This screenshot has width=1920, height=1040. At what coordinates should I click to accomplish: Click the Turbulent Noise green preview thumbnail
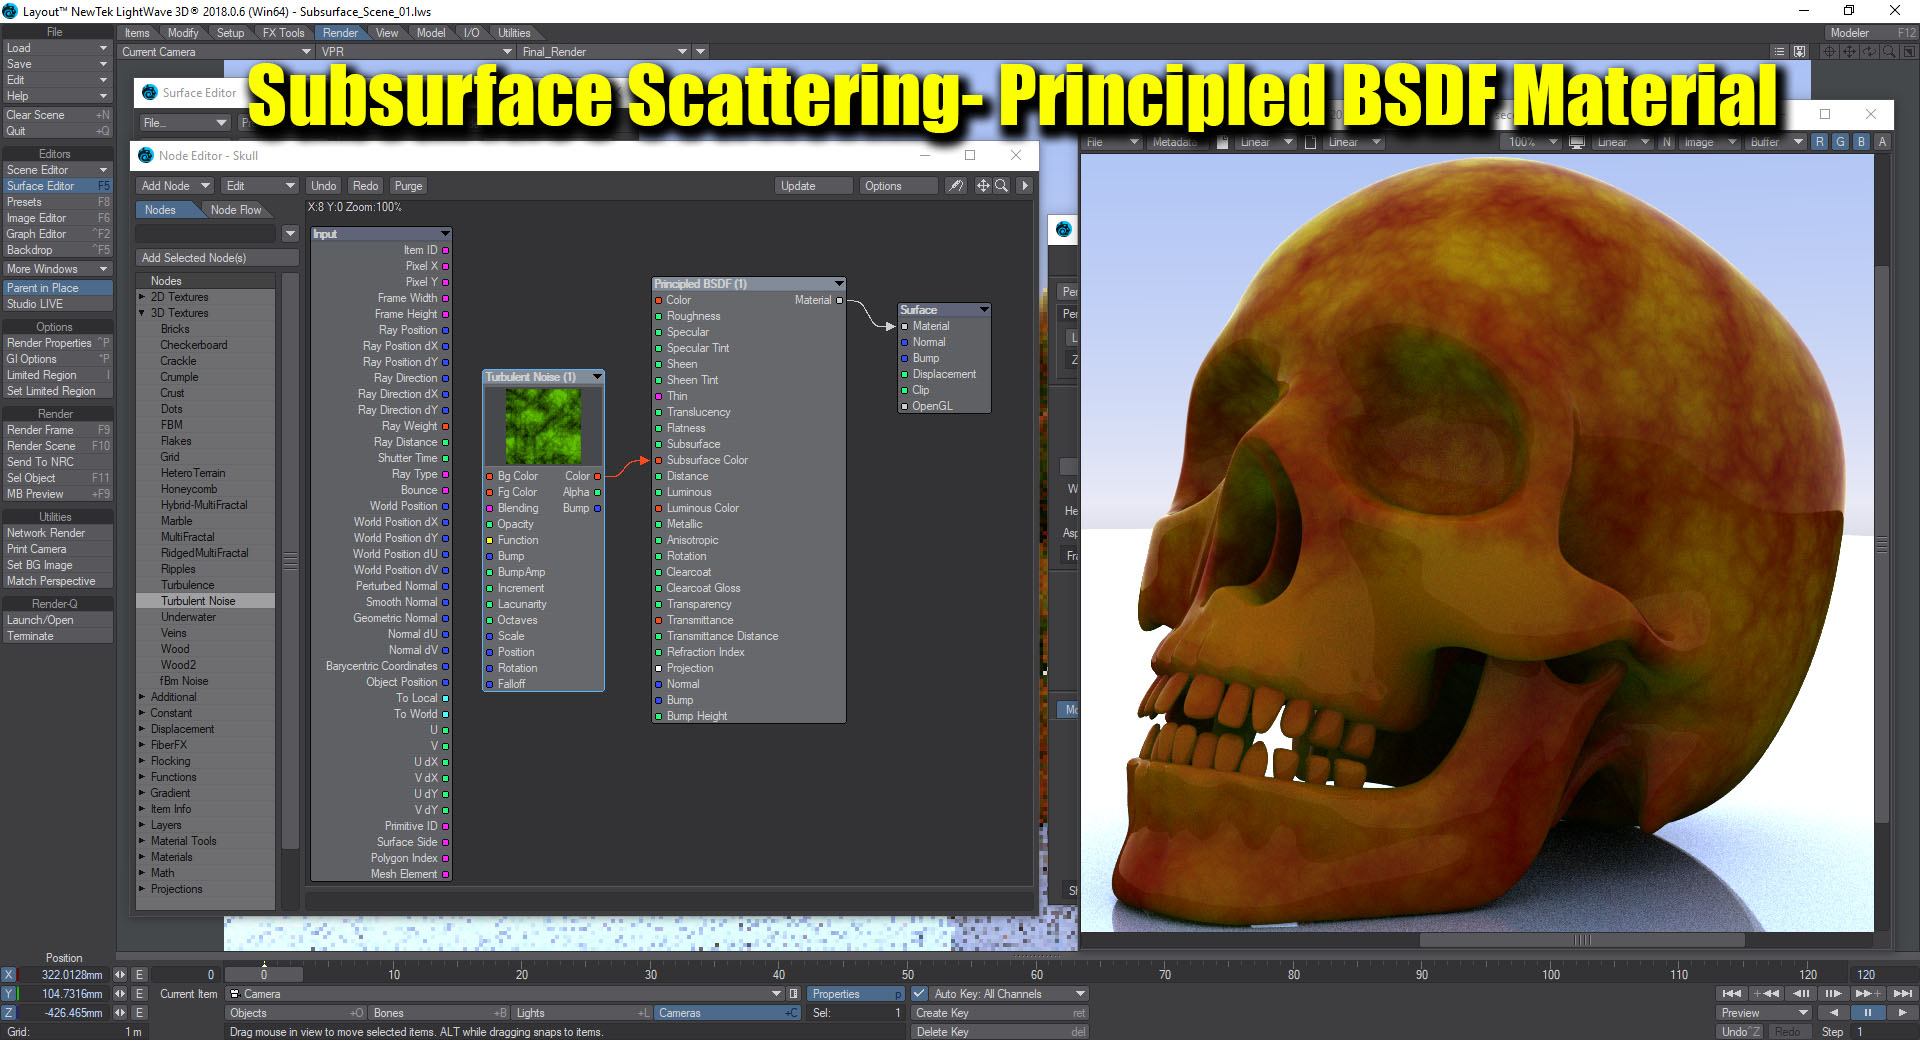[x=543, y=426]
